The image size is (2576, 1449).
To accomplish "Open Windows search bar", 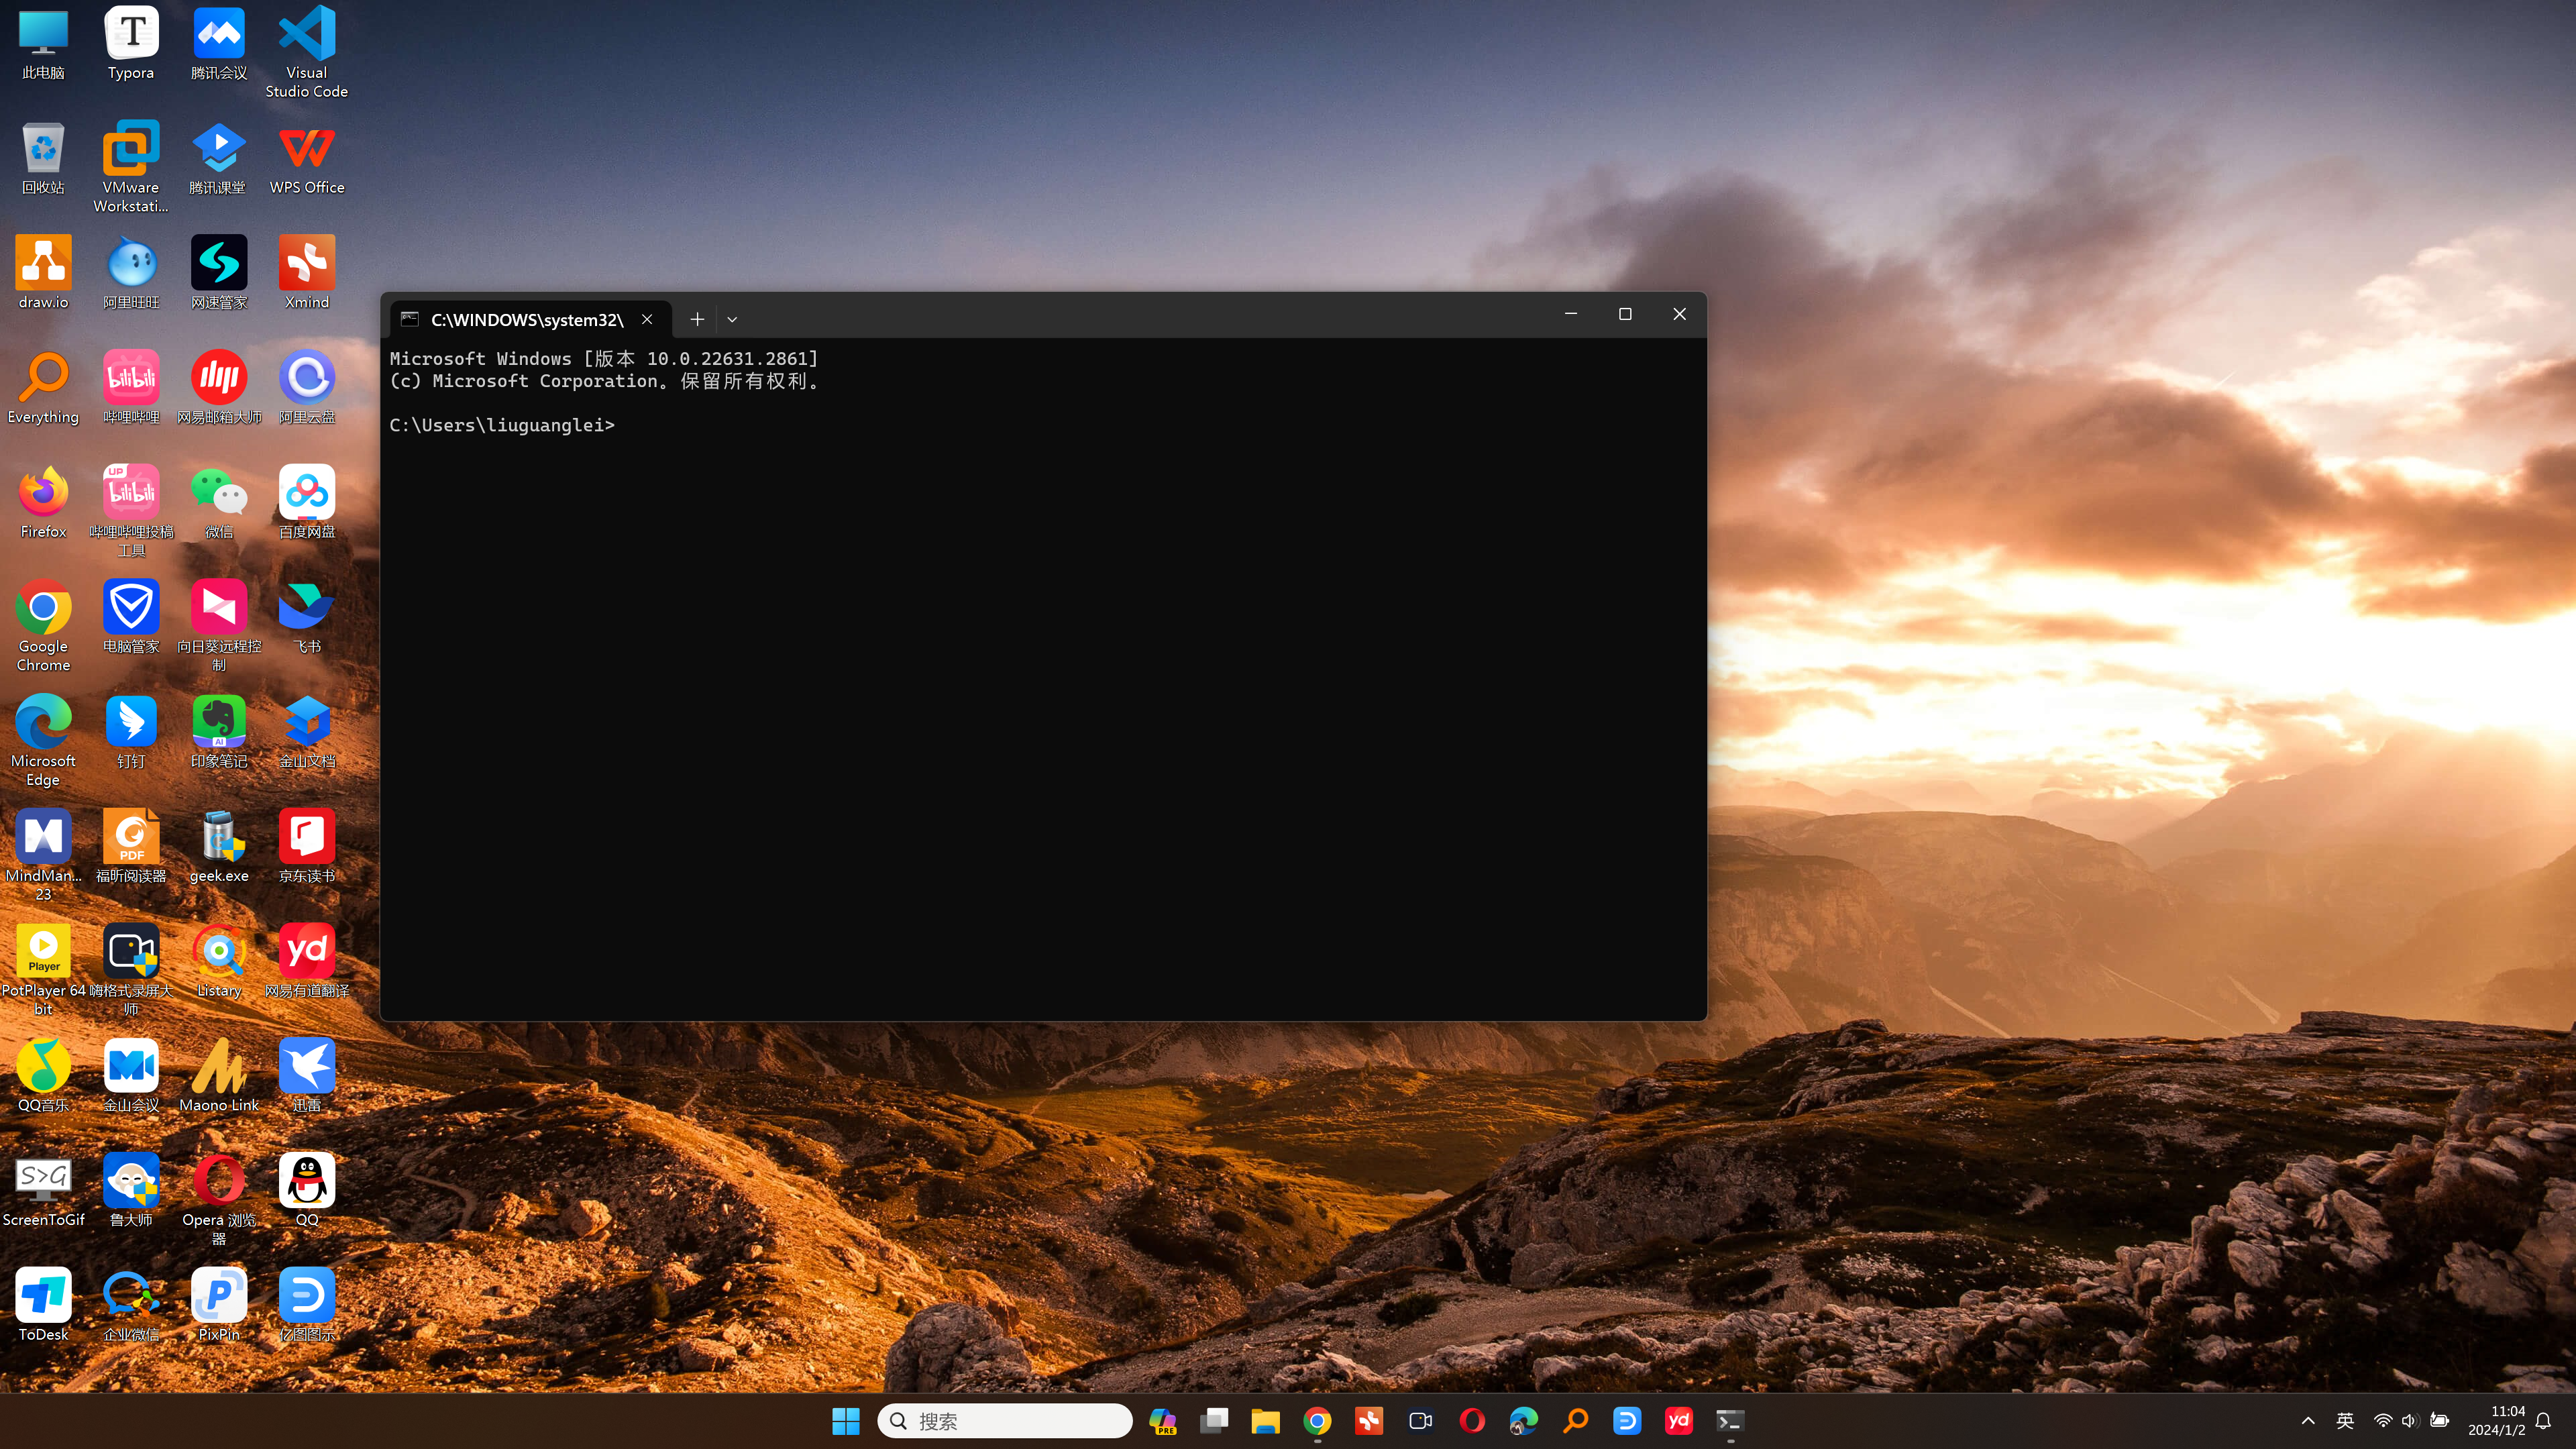I will [x=1003, y=1421].
